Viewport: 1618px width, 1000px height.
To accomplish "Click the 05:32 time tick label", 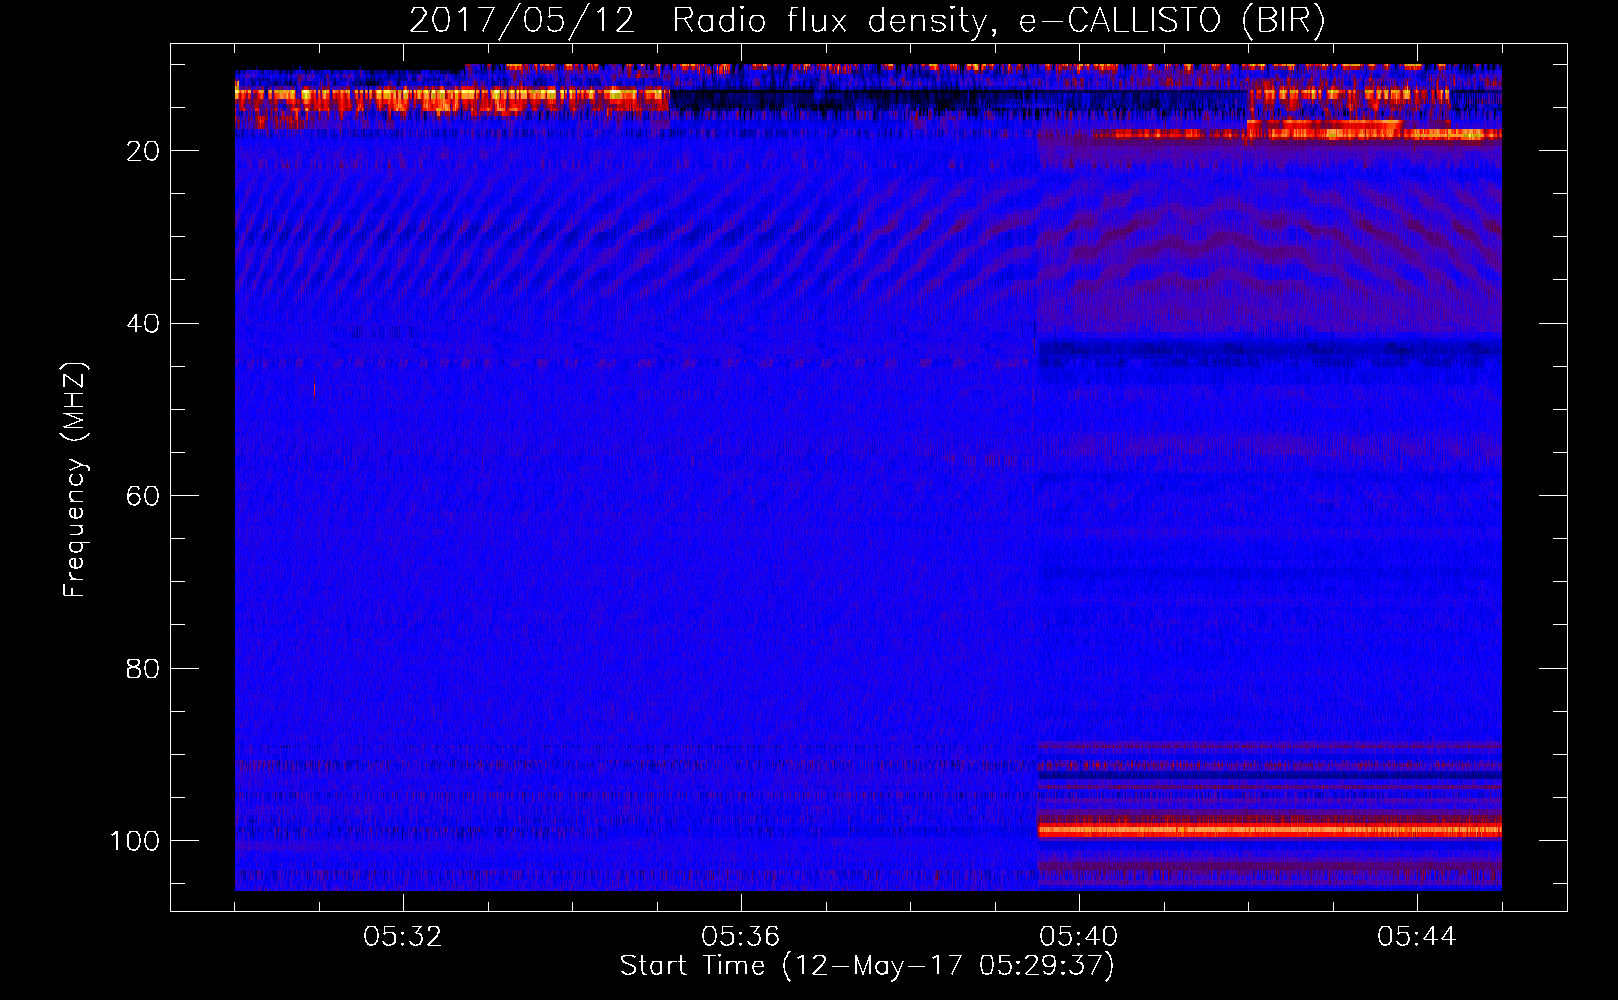I will coord(403,937).
